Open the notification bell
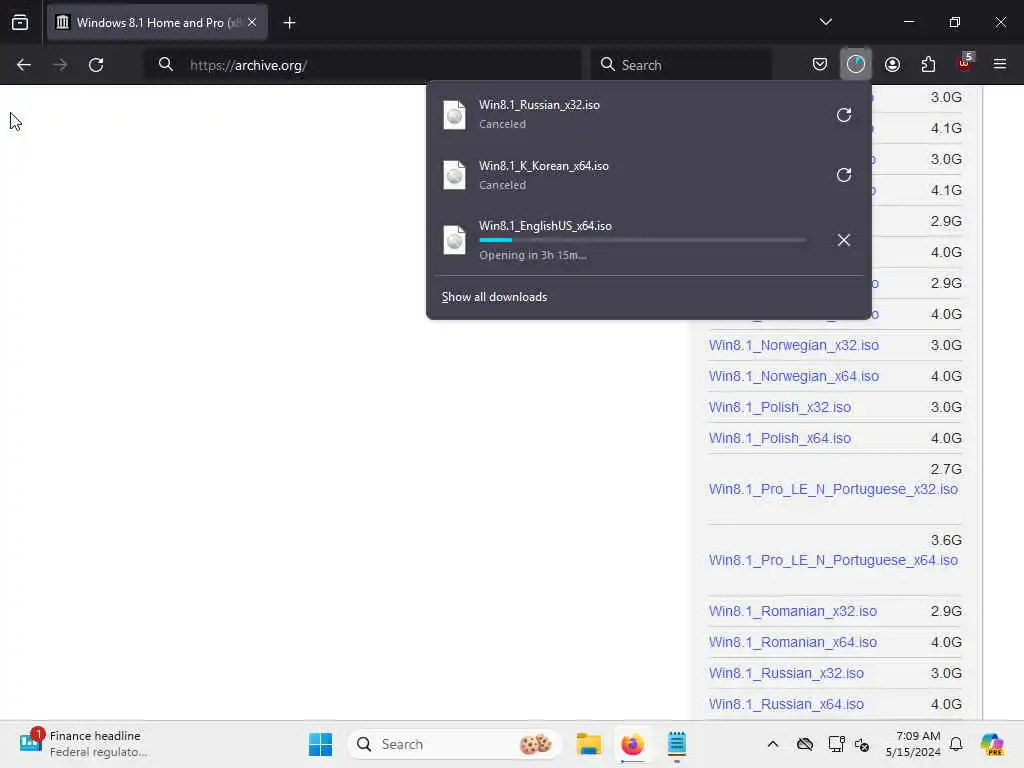Viewport: 1024px width, 768px height. point(956,744)
